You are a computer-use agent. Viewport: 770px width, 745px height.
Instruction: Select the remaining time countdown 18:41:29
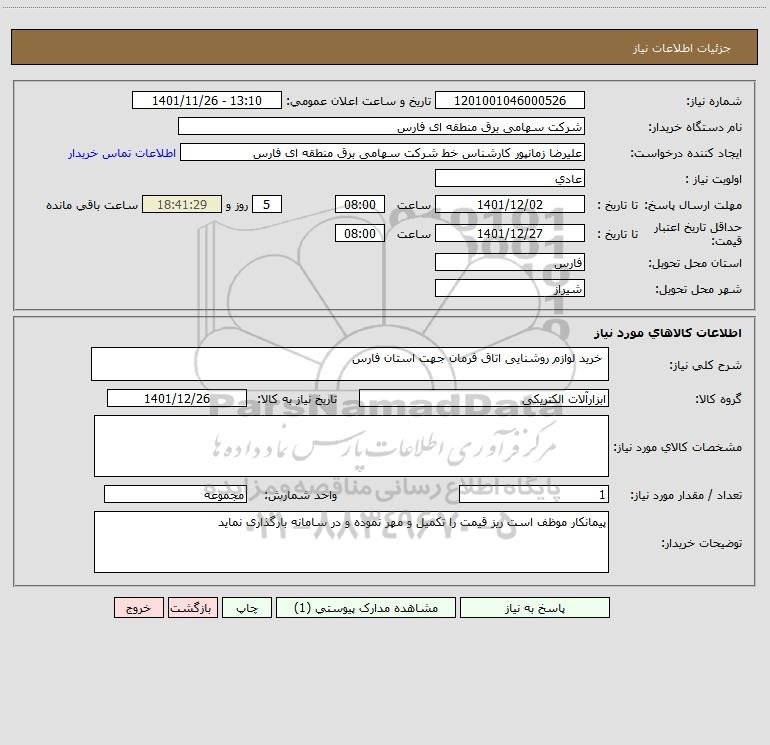182,204
